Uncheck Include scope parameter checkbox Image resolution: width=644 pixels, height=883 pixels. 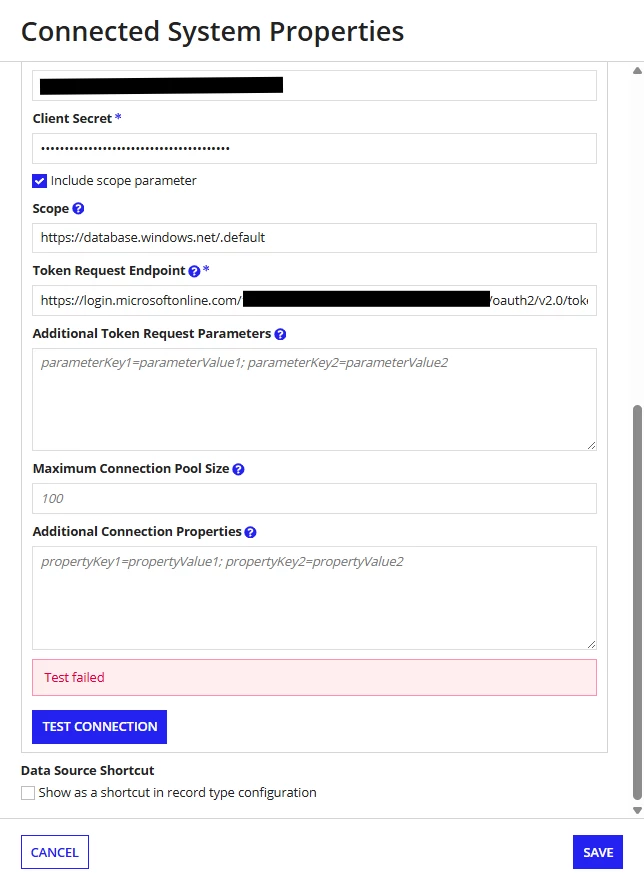pyautogui.click(x=39, y=181)
